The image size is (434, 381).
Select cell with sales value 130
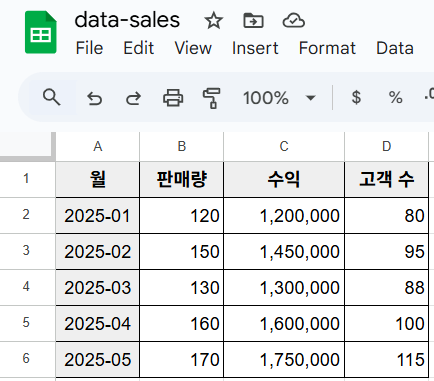point(182,287)
